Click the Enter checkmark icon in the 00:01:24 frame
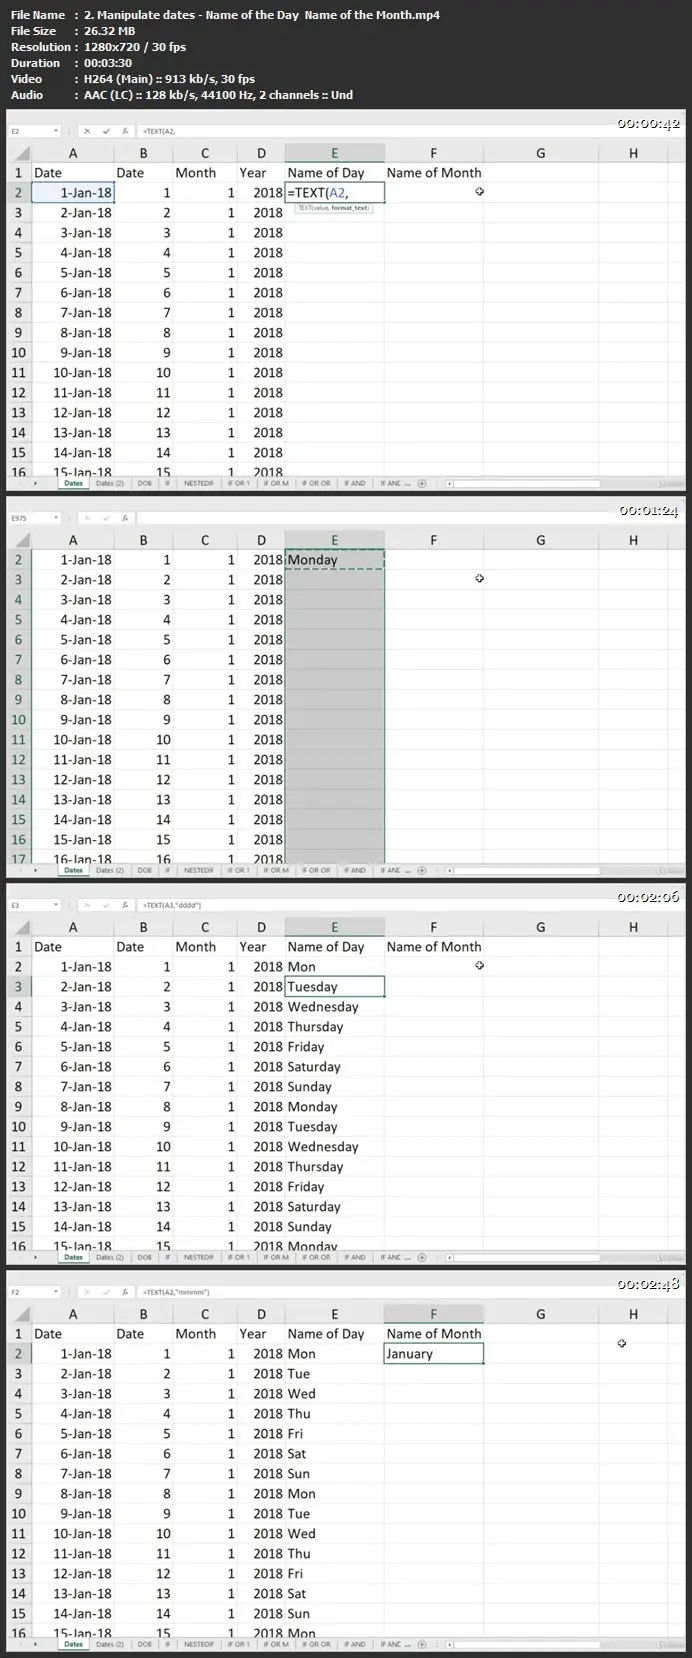The width and height of the screenshot is (692, 1658). click(106, 518)
